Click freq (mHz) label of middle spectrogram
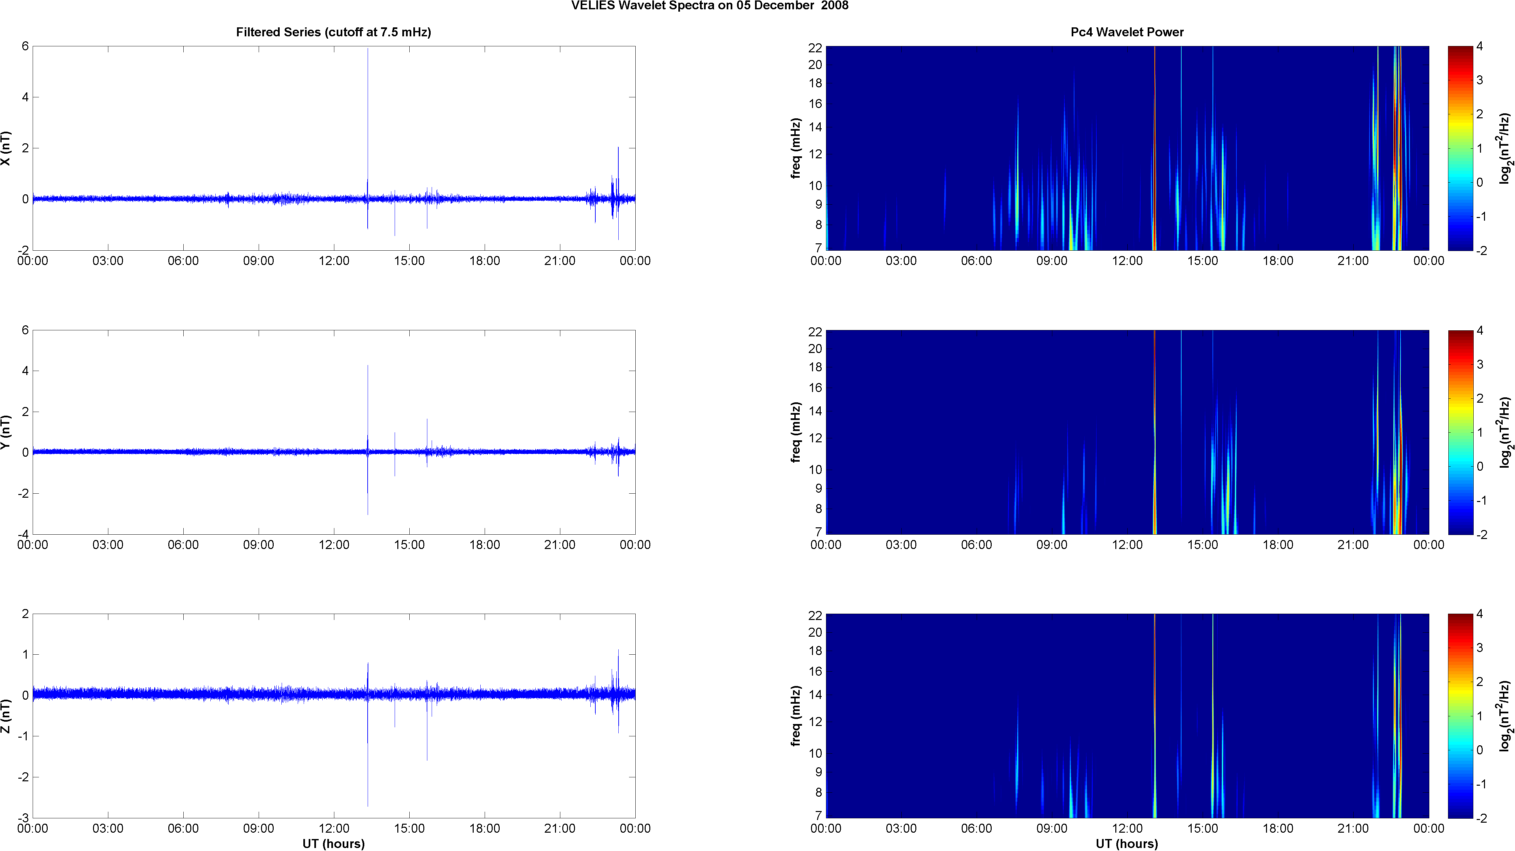 click(x=796, y=432)
